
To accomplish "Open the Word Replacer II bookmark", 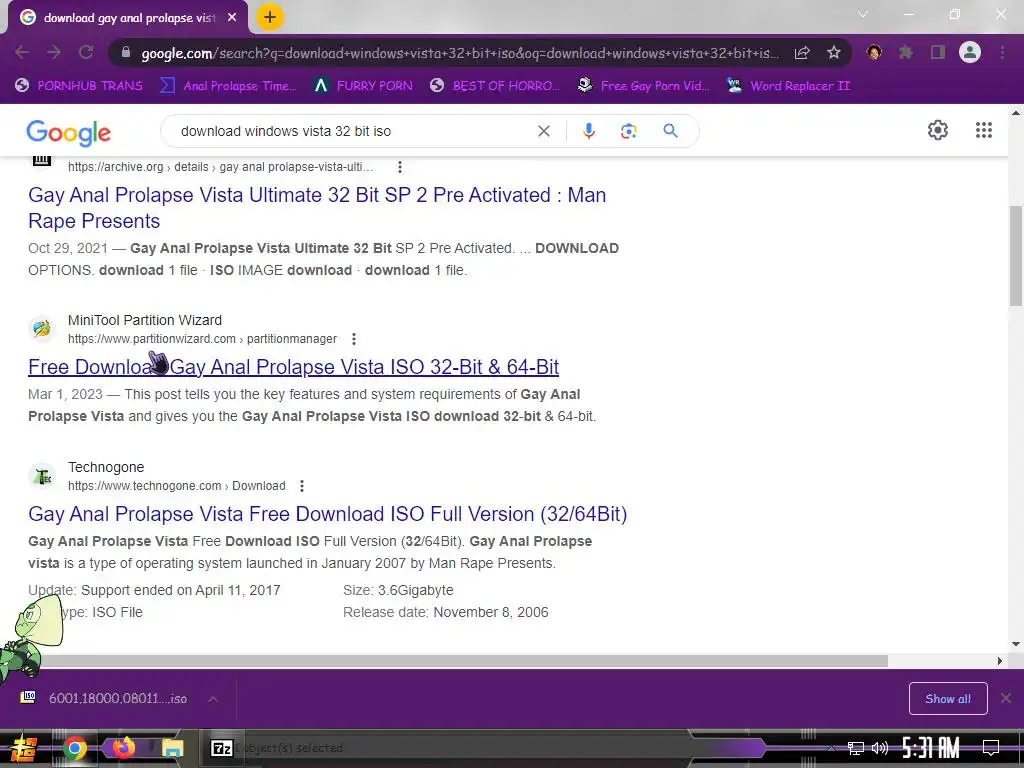I will coord(788,86).
